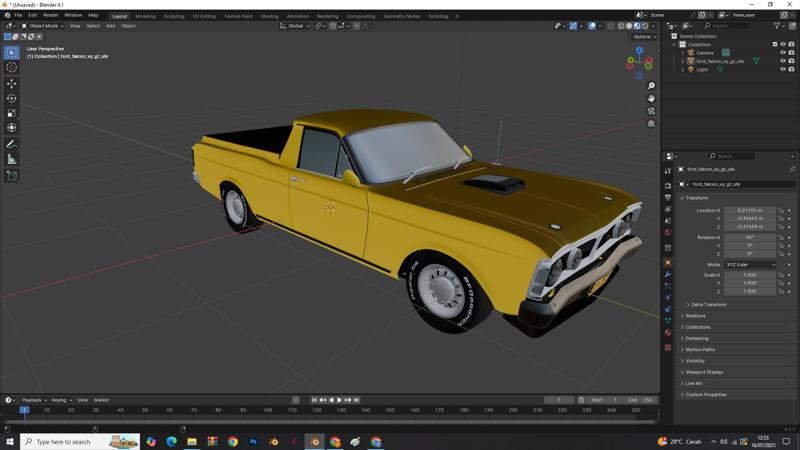Open the World properties tab
This screenshot has width=800, height=450.
[x=668, y=233]
